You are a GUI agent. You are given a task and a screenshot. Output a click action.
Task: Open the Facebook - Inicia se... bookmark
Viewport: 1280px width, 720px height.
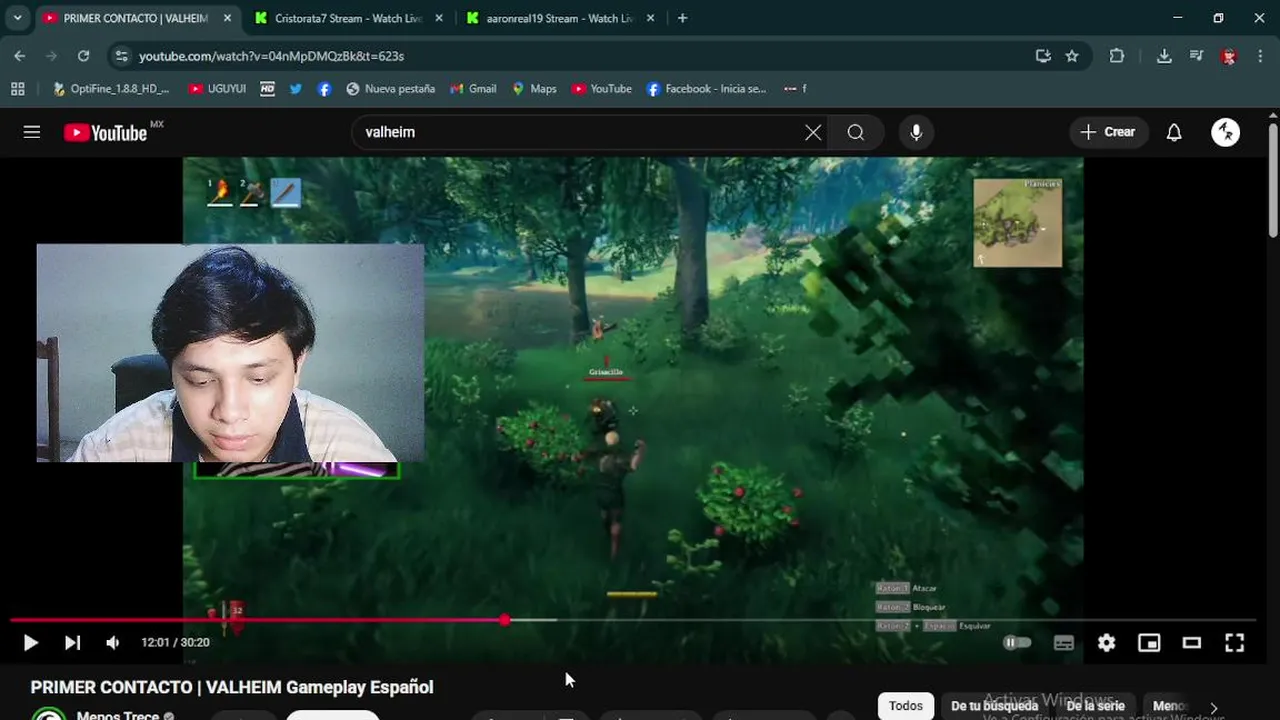(x=707, y=89)
